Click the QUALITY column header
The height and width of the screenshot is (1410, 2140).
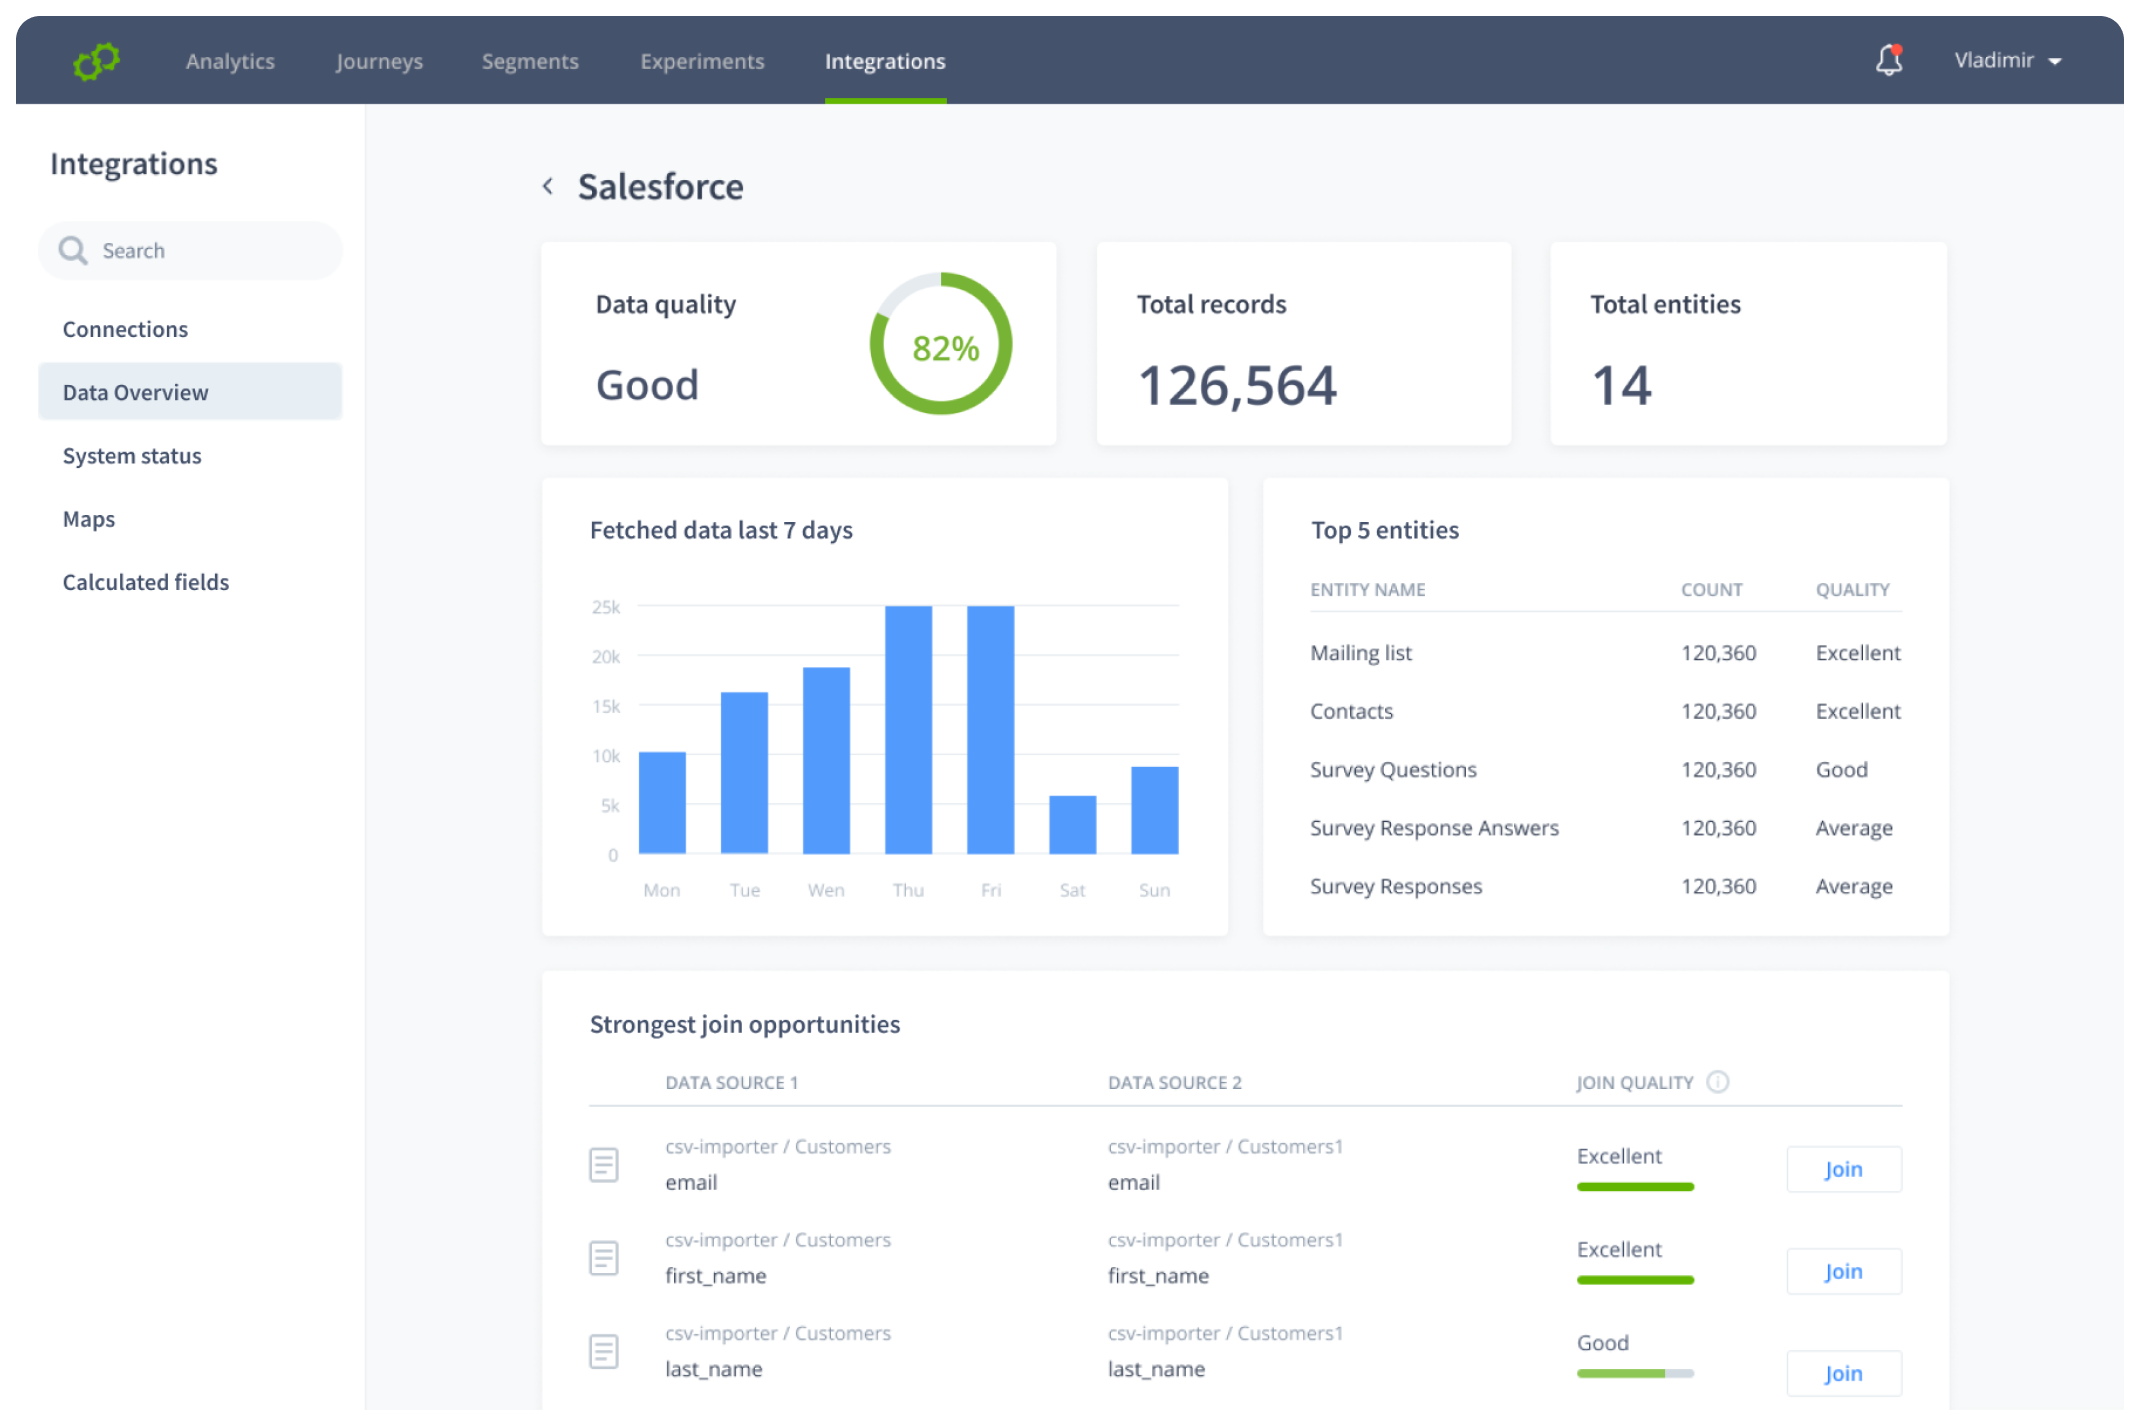click(x=1852, y=590)
